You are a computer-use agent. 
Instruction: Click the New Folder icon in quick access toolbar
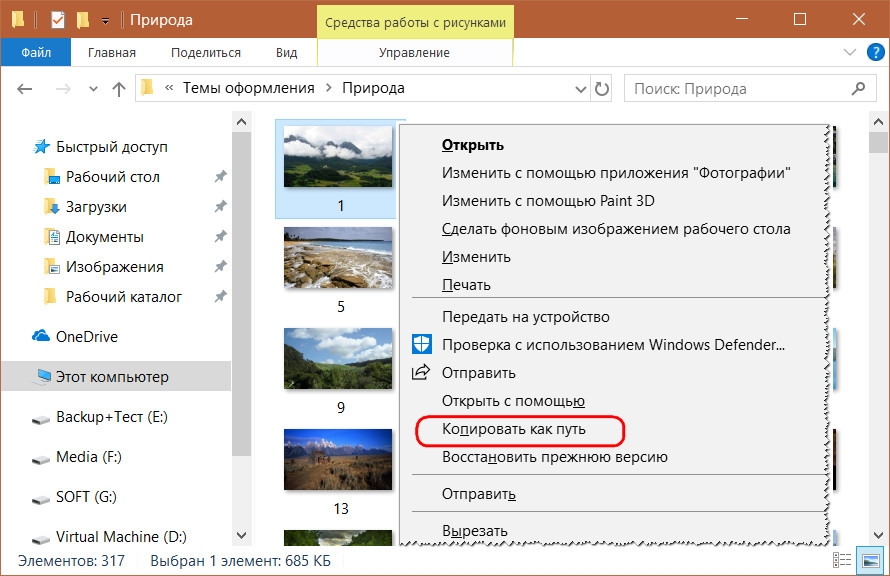(x=83, y=20)
